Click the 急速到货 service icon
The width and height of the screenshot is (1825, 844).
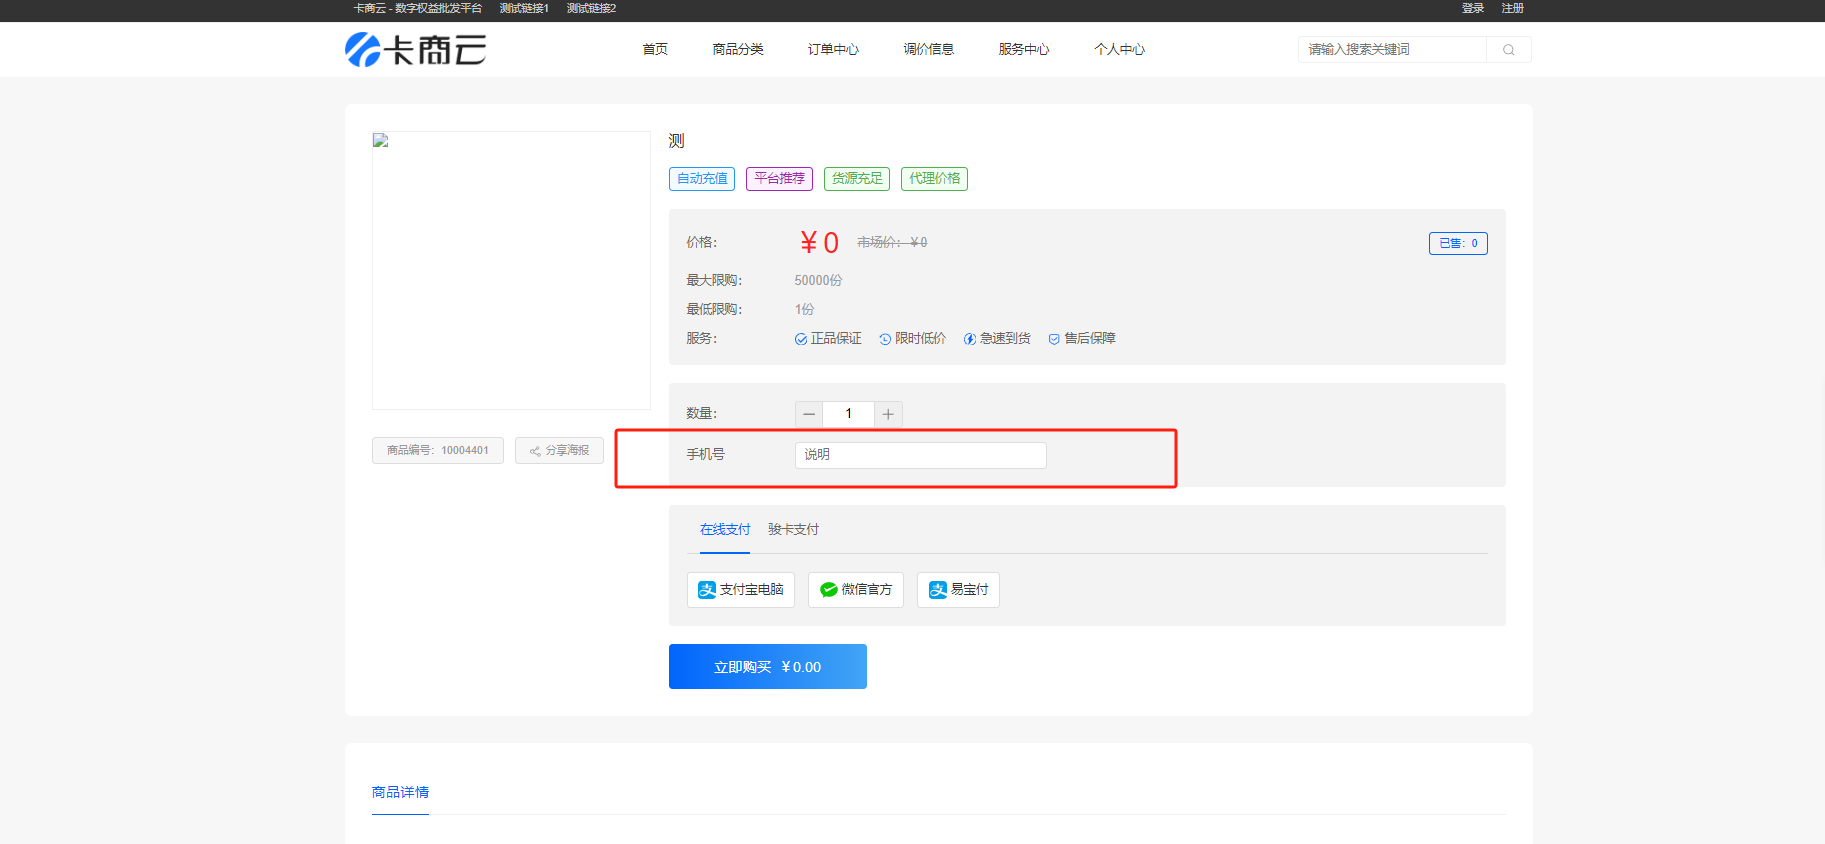tap(969, 339)
